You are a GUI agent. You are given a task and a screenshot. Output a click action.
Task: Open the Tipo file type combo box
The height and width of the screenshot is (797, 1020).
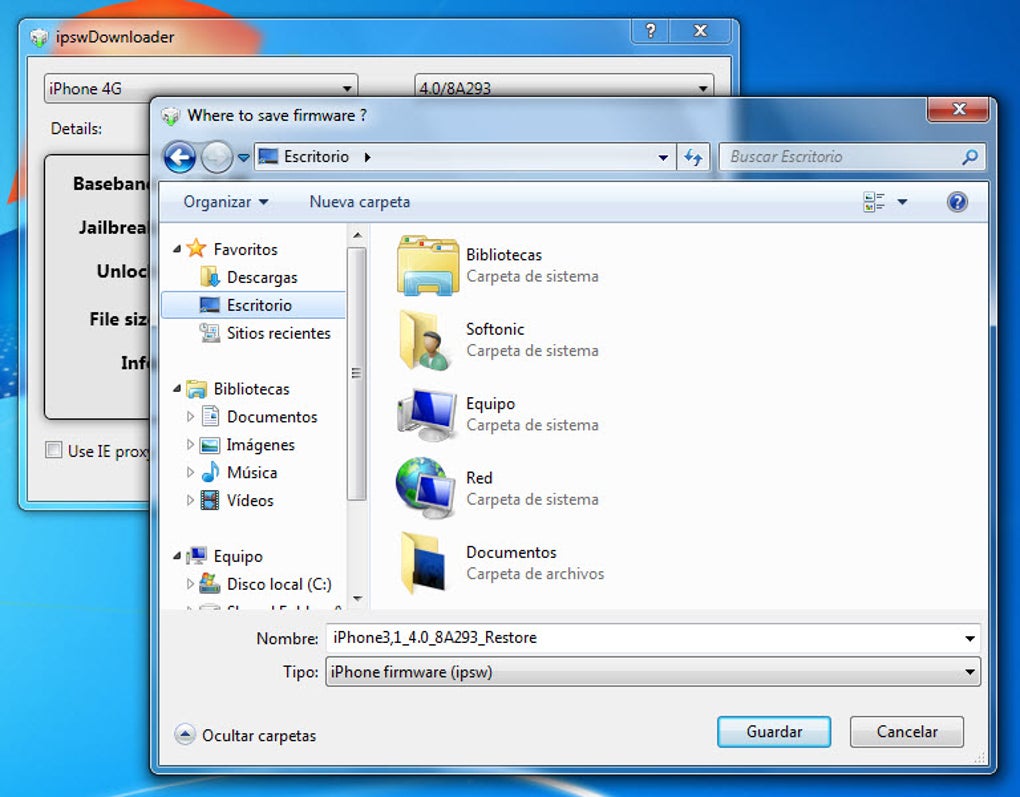652,671
